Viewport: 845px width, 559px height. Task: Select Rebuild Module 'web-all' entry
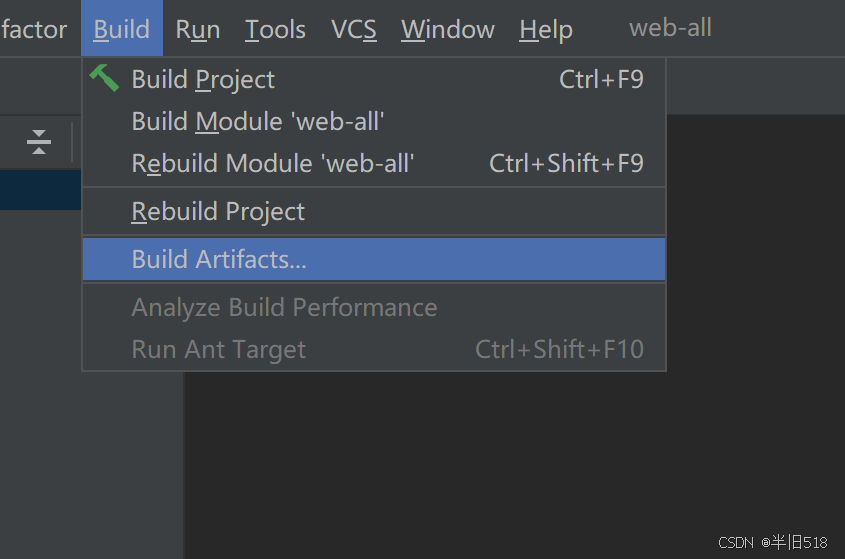coord(374,163)
